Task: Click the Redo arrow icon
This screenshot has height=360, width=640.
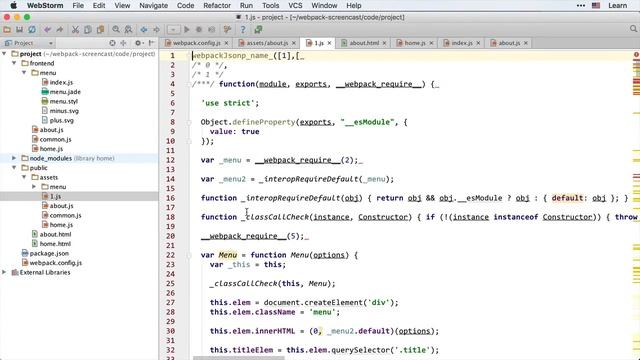Action: [60, 29]
